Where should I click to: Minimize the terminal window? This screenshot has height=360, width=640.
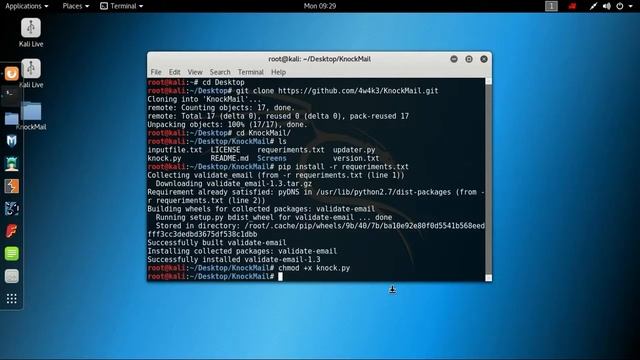coord(454,59)
